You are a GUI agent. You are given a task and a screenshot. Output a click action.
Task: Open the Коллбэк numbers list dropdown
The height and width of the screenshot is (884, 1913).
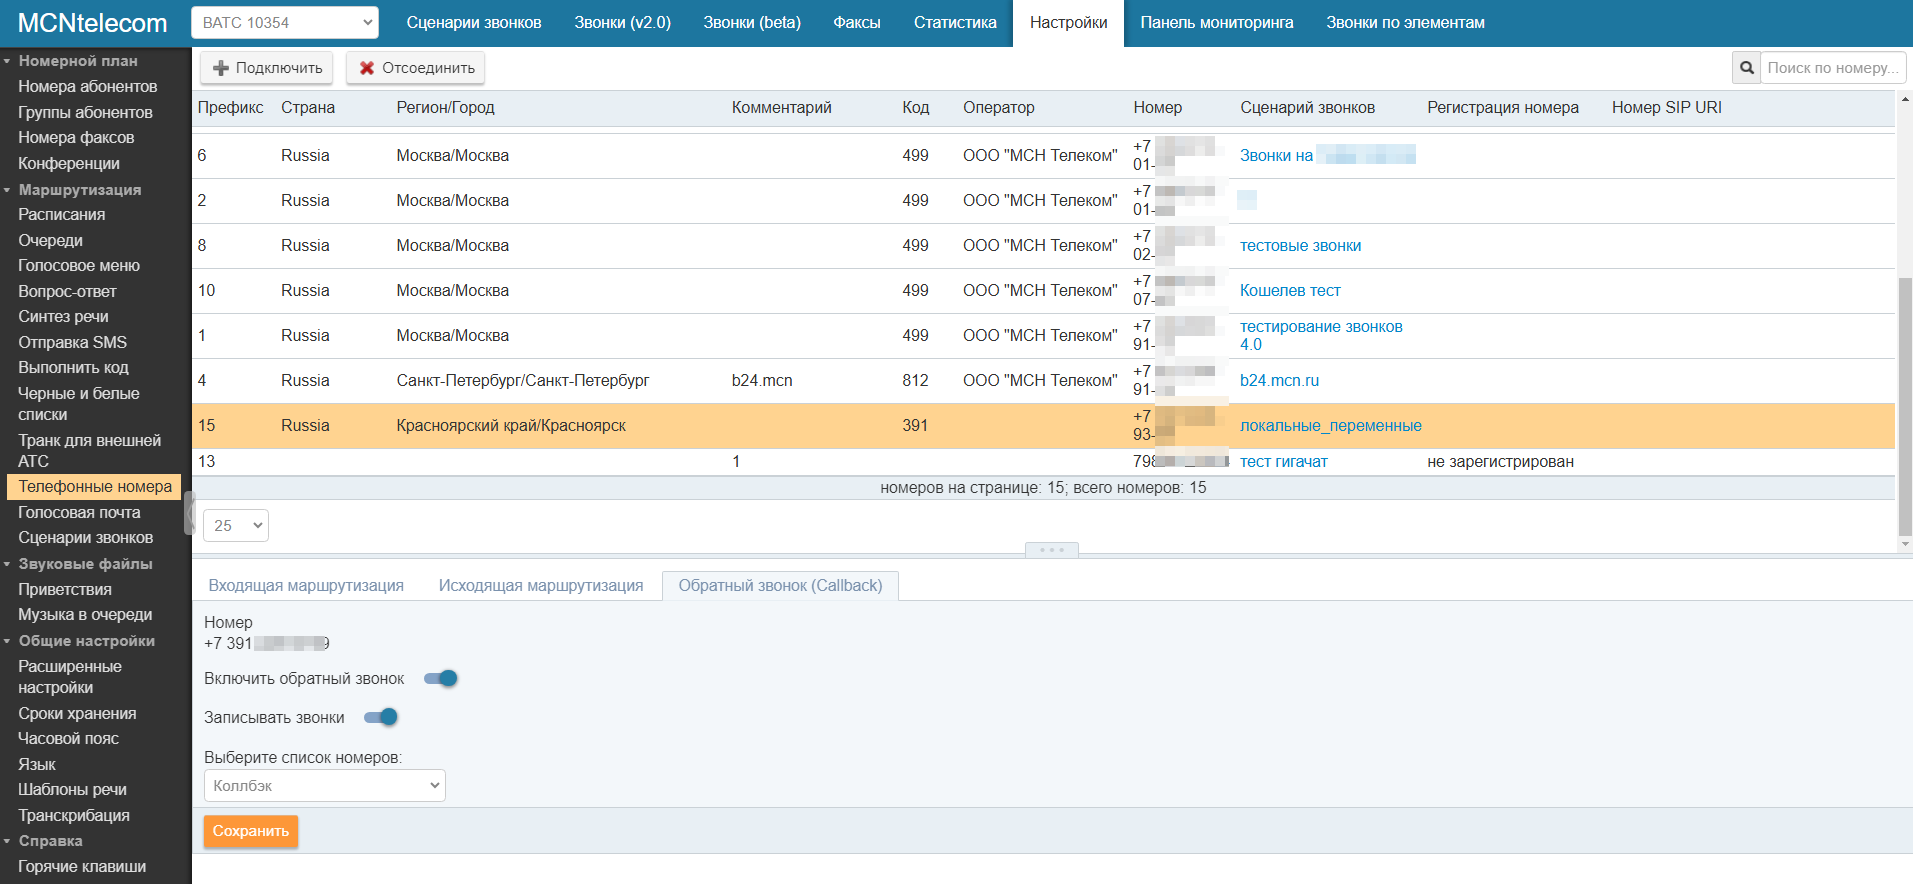tap(325, 786)
